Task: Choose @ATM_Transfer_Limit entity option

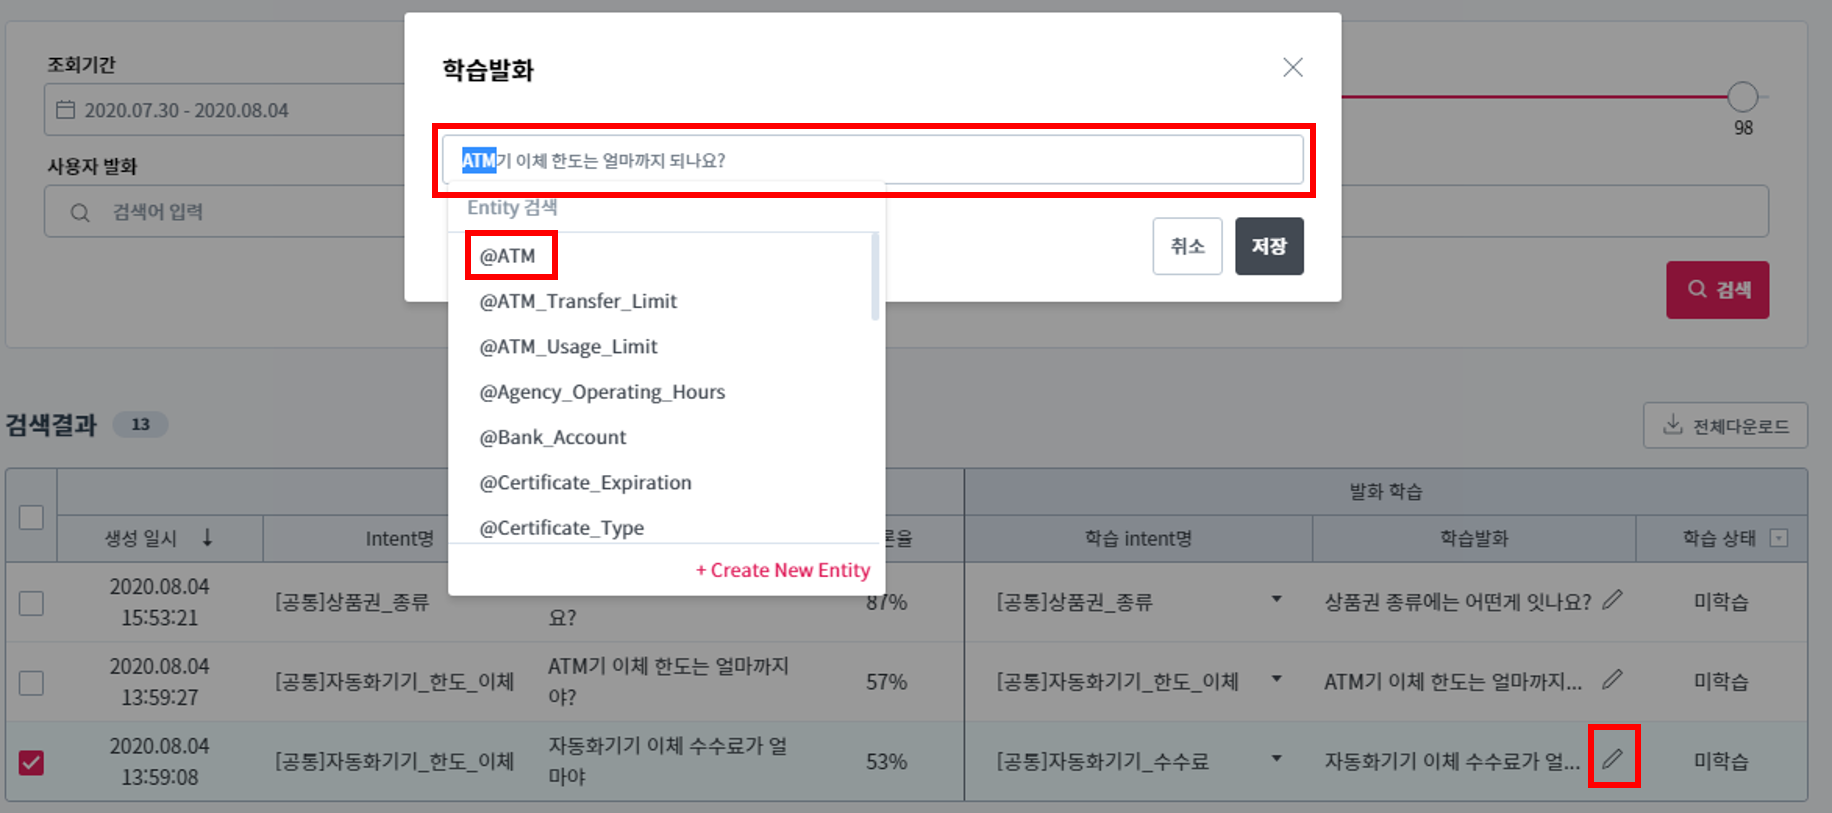Action: pos(578,301)
